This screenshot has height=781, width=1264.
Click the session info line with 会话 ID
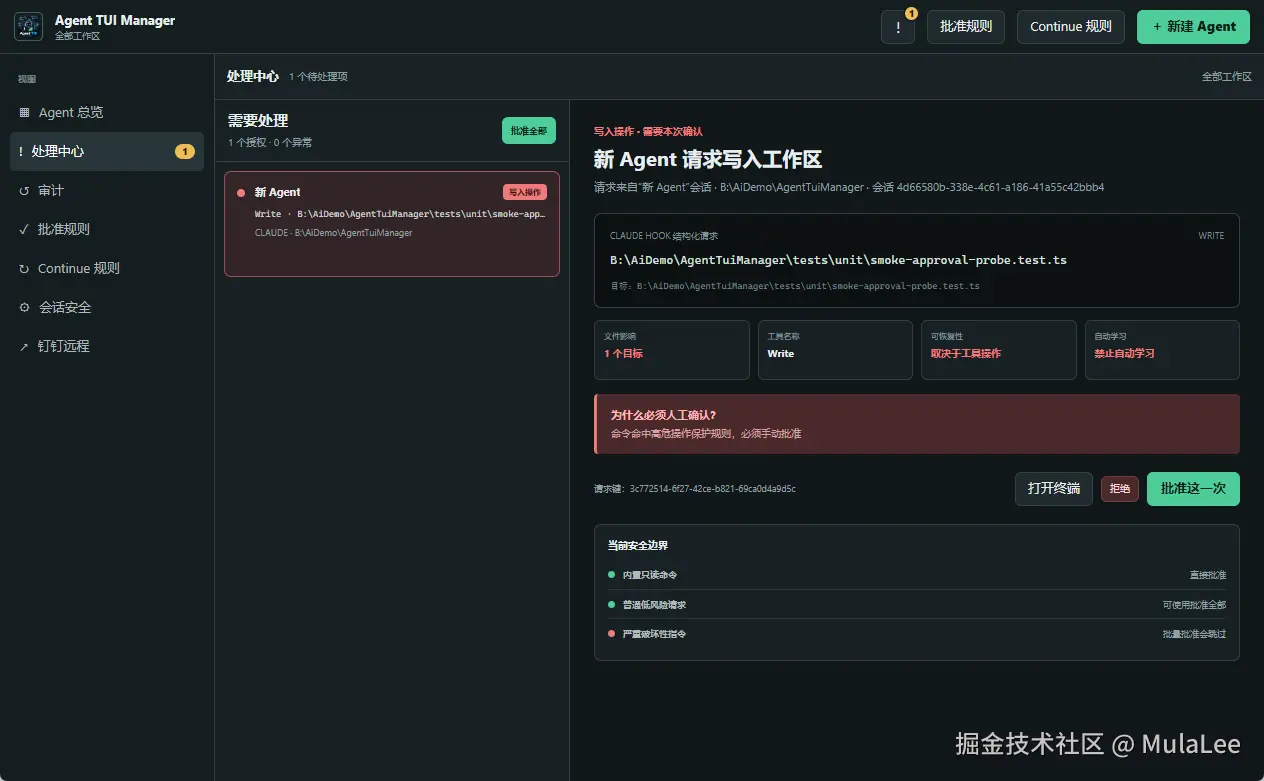tap(849, 187)
